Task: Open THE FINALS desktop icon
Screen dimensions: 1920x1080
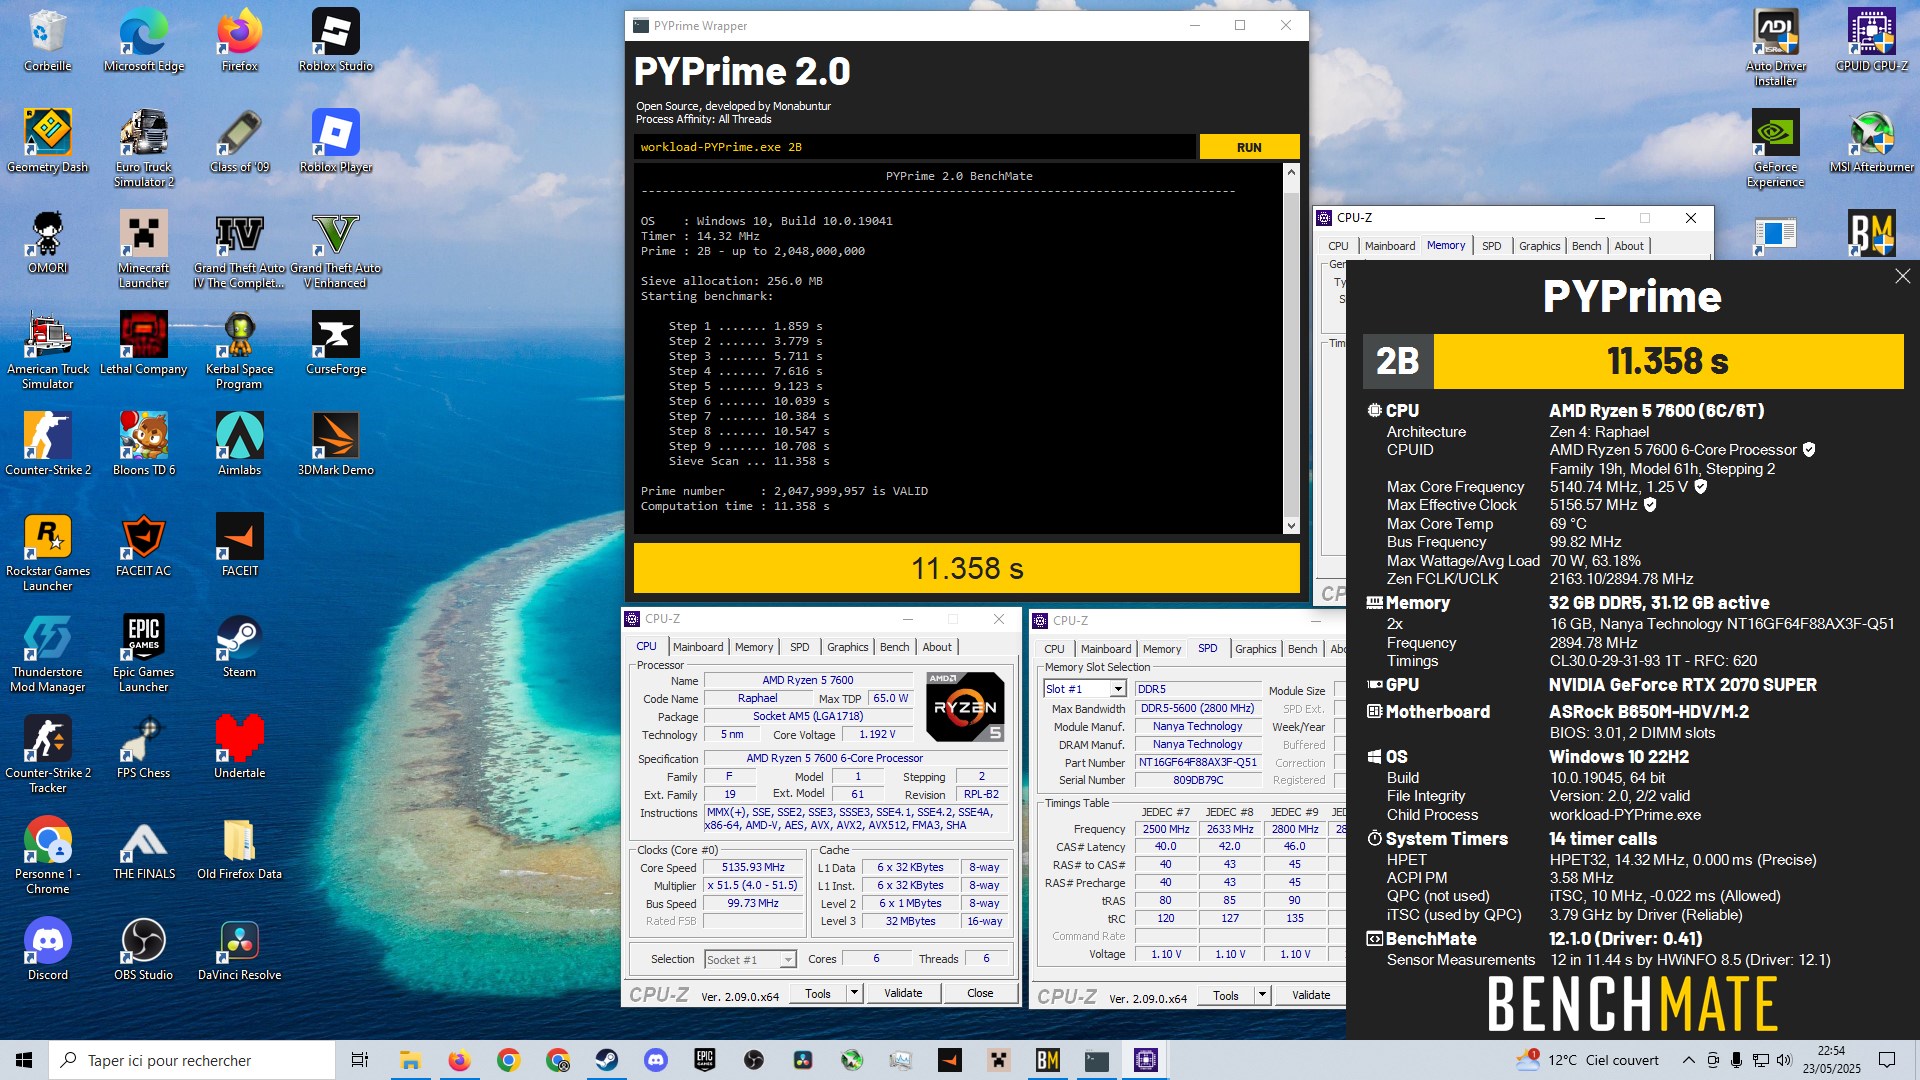Action: click(144, 849)
